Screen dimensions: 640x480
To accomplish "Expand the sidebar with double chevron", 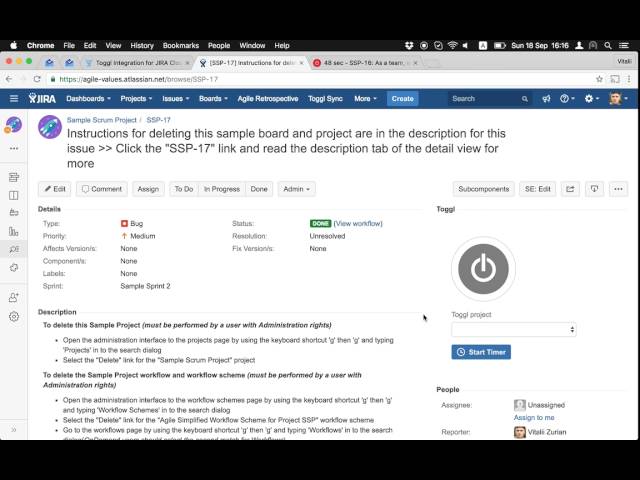I will click(13, 430).
